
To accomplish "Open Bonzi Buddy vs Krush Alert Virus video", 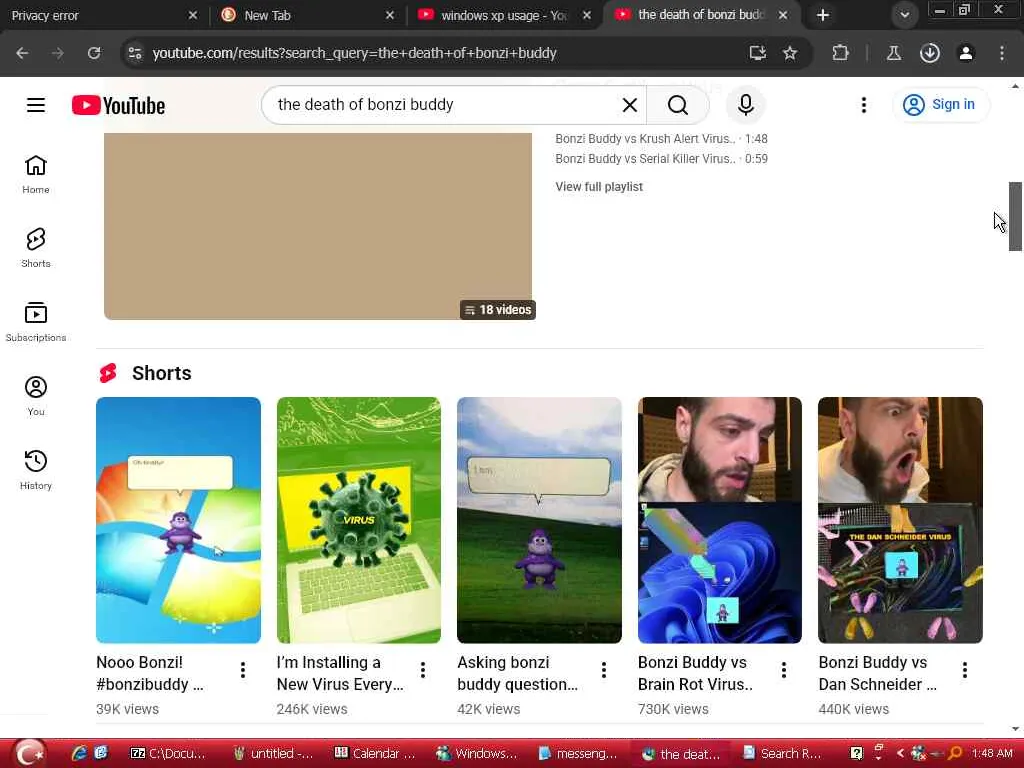I will (x=661, y=138).
